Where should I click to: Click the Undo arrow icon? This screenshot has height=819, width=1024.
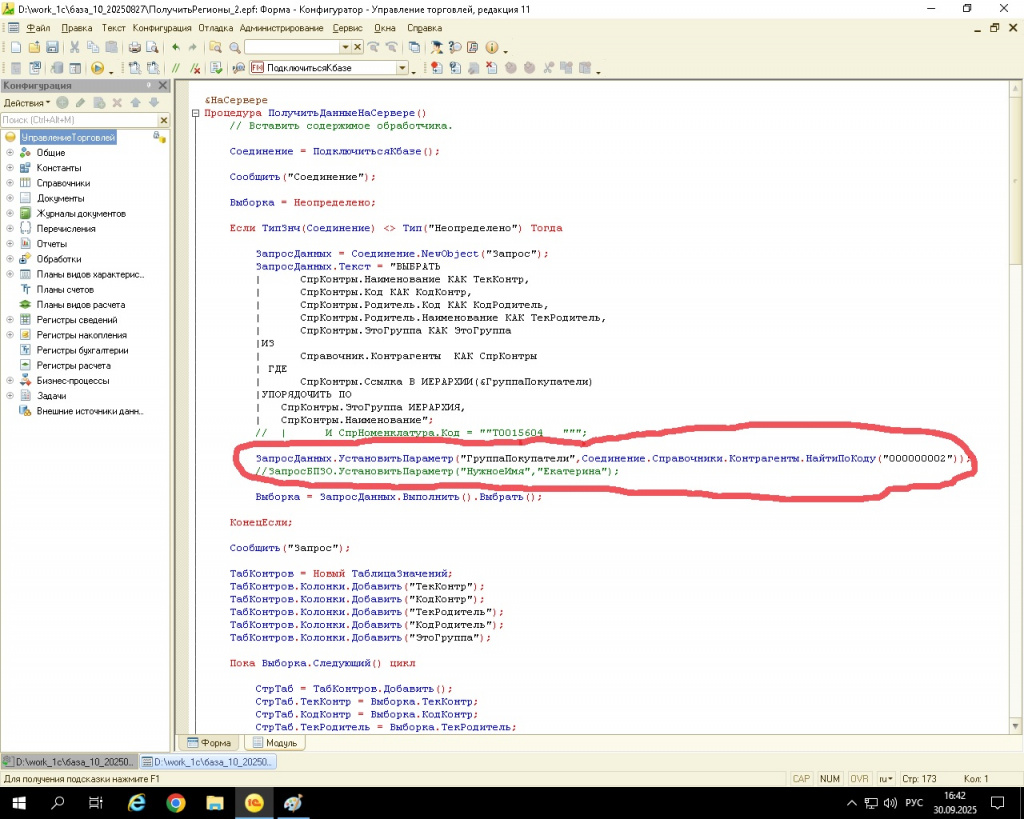(177, 47)
